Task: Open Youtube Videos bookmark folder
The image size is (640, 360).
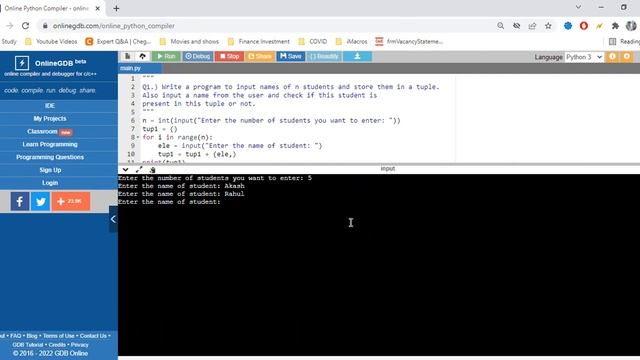Action: coord(51,41)
